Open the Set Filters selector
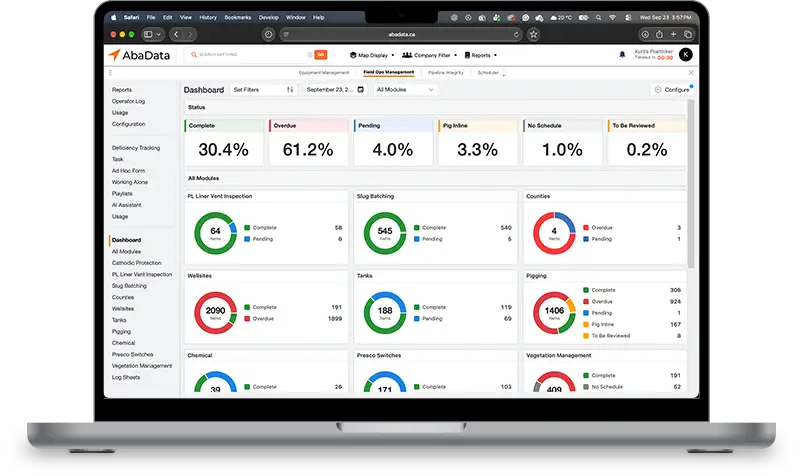Viewport: 800px width, 476px height. (263, 90)
